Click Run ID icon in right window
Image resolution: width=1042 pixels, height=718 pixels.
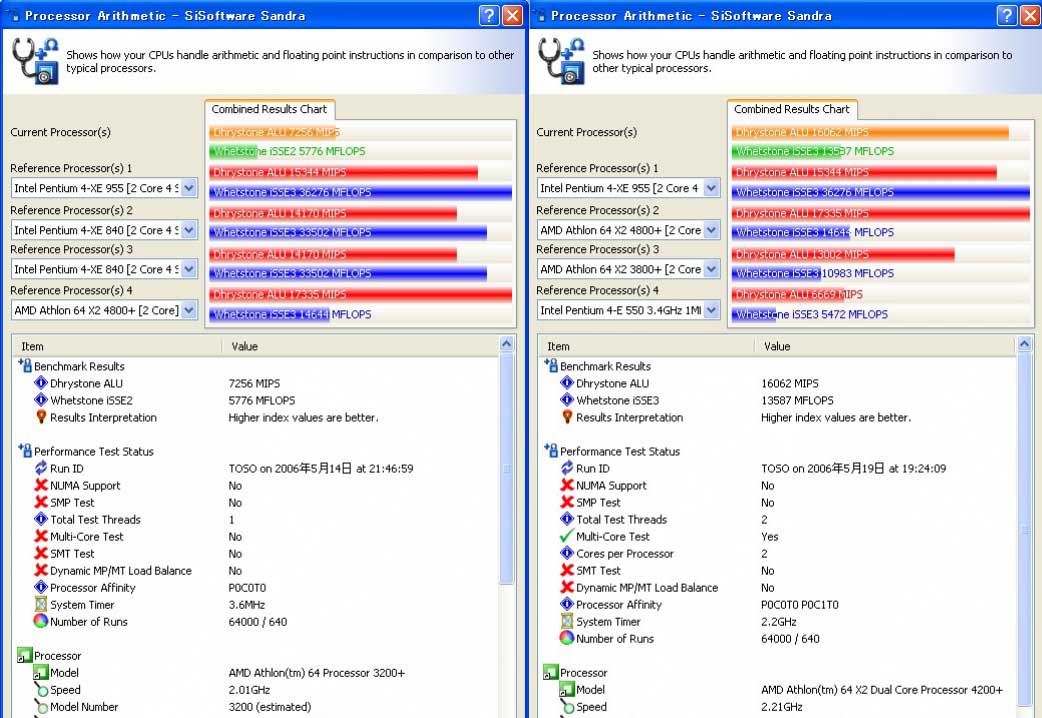pos(567,468)
